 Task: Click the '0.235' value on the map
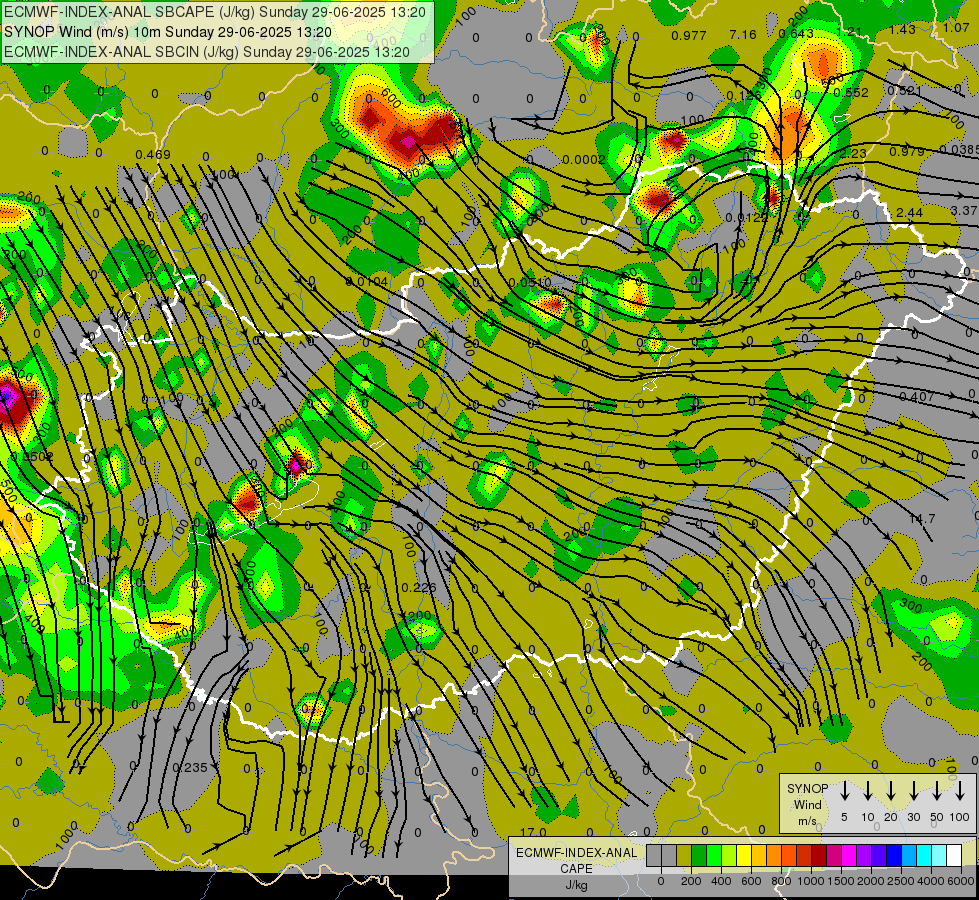point(190,768)
